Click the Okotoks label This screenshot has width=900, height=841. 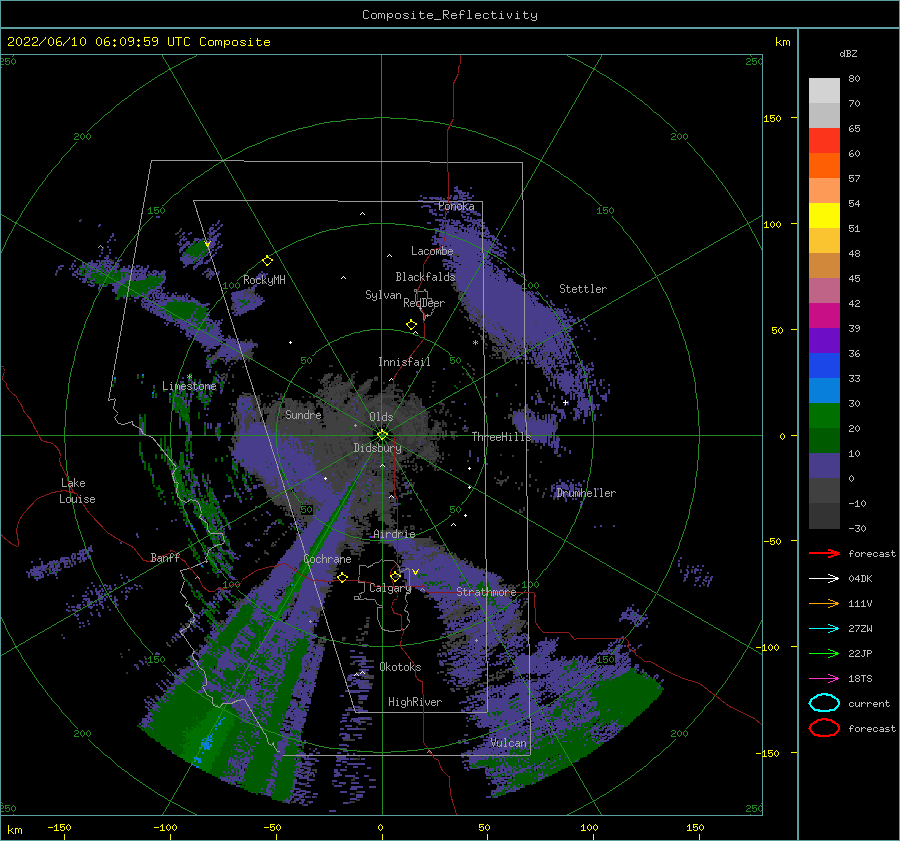tap(400, 667)
